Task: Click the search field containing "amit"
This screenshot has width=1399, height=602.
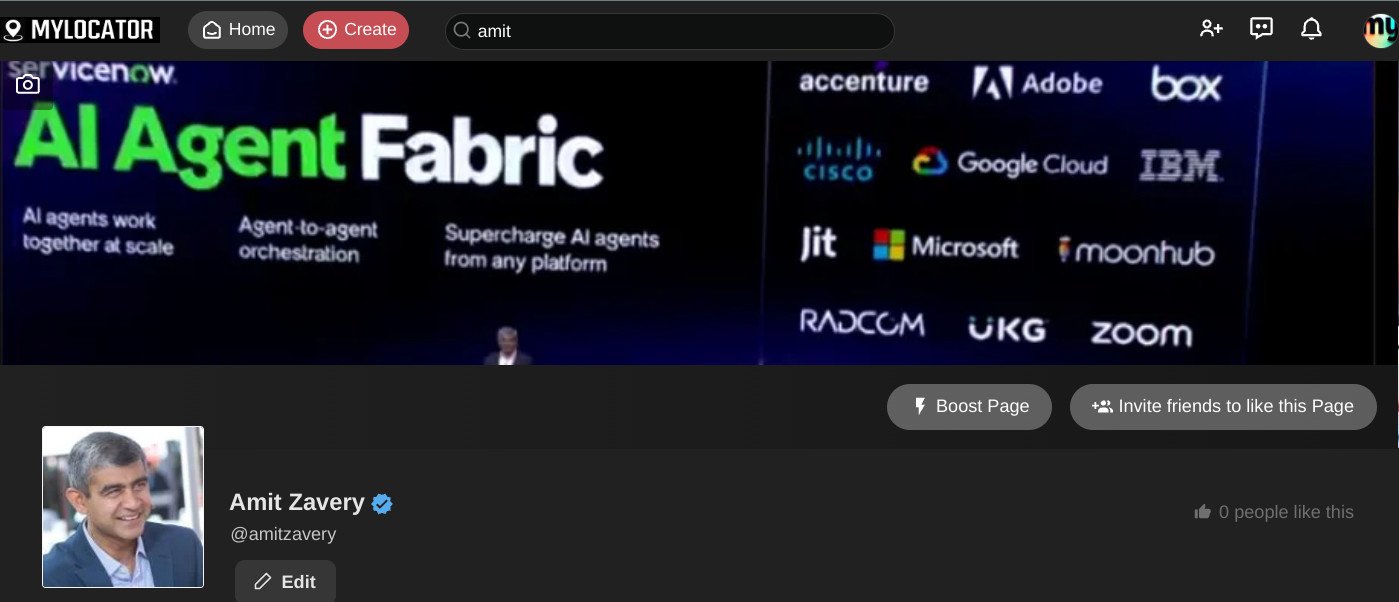Action: 669,31
